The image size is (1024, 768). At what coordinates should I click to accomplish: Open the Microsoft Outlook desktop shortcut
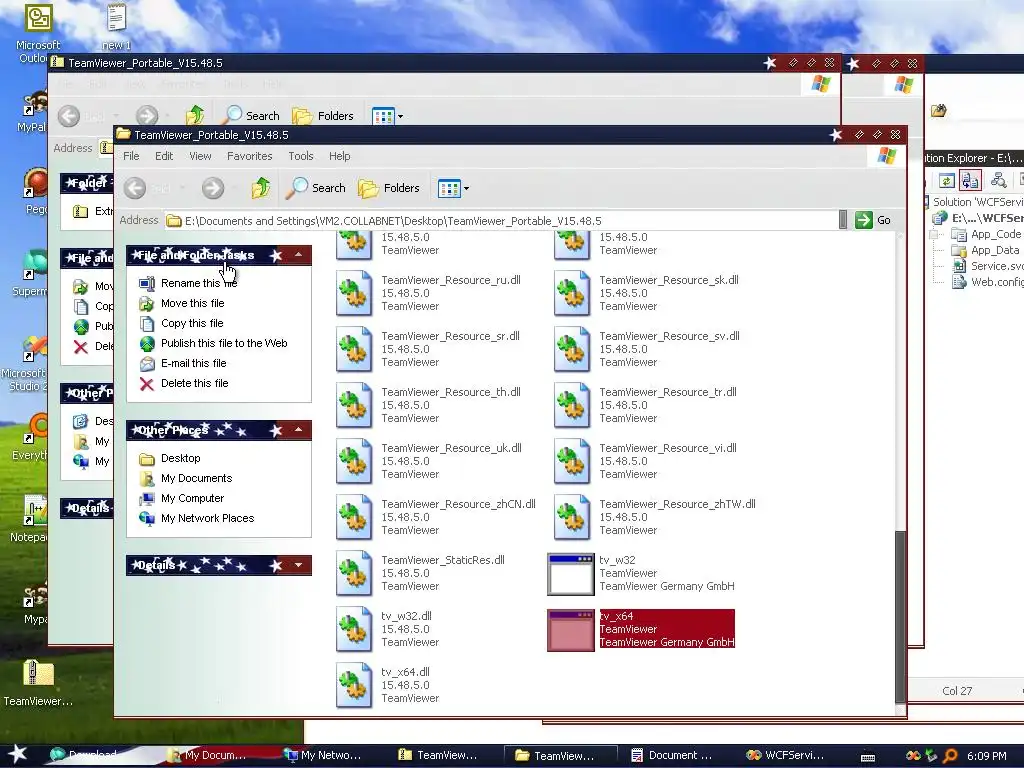(38, 33)
